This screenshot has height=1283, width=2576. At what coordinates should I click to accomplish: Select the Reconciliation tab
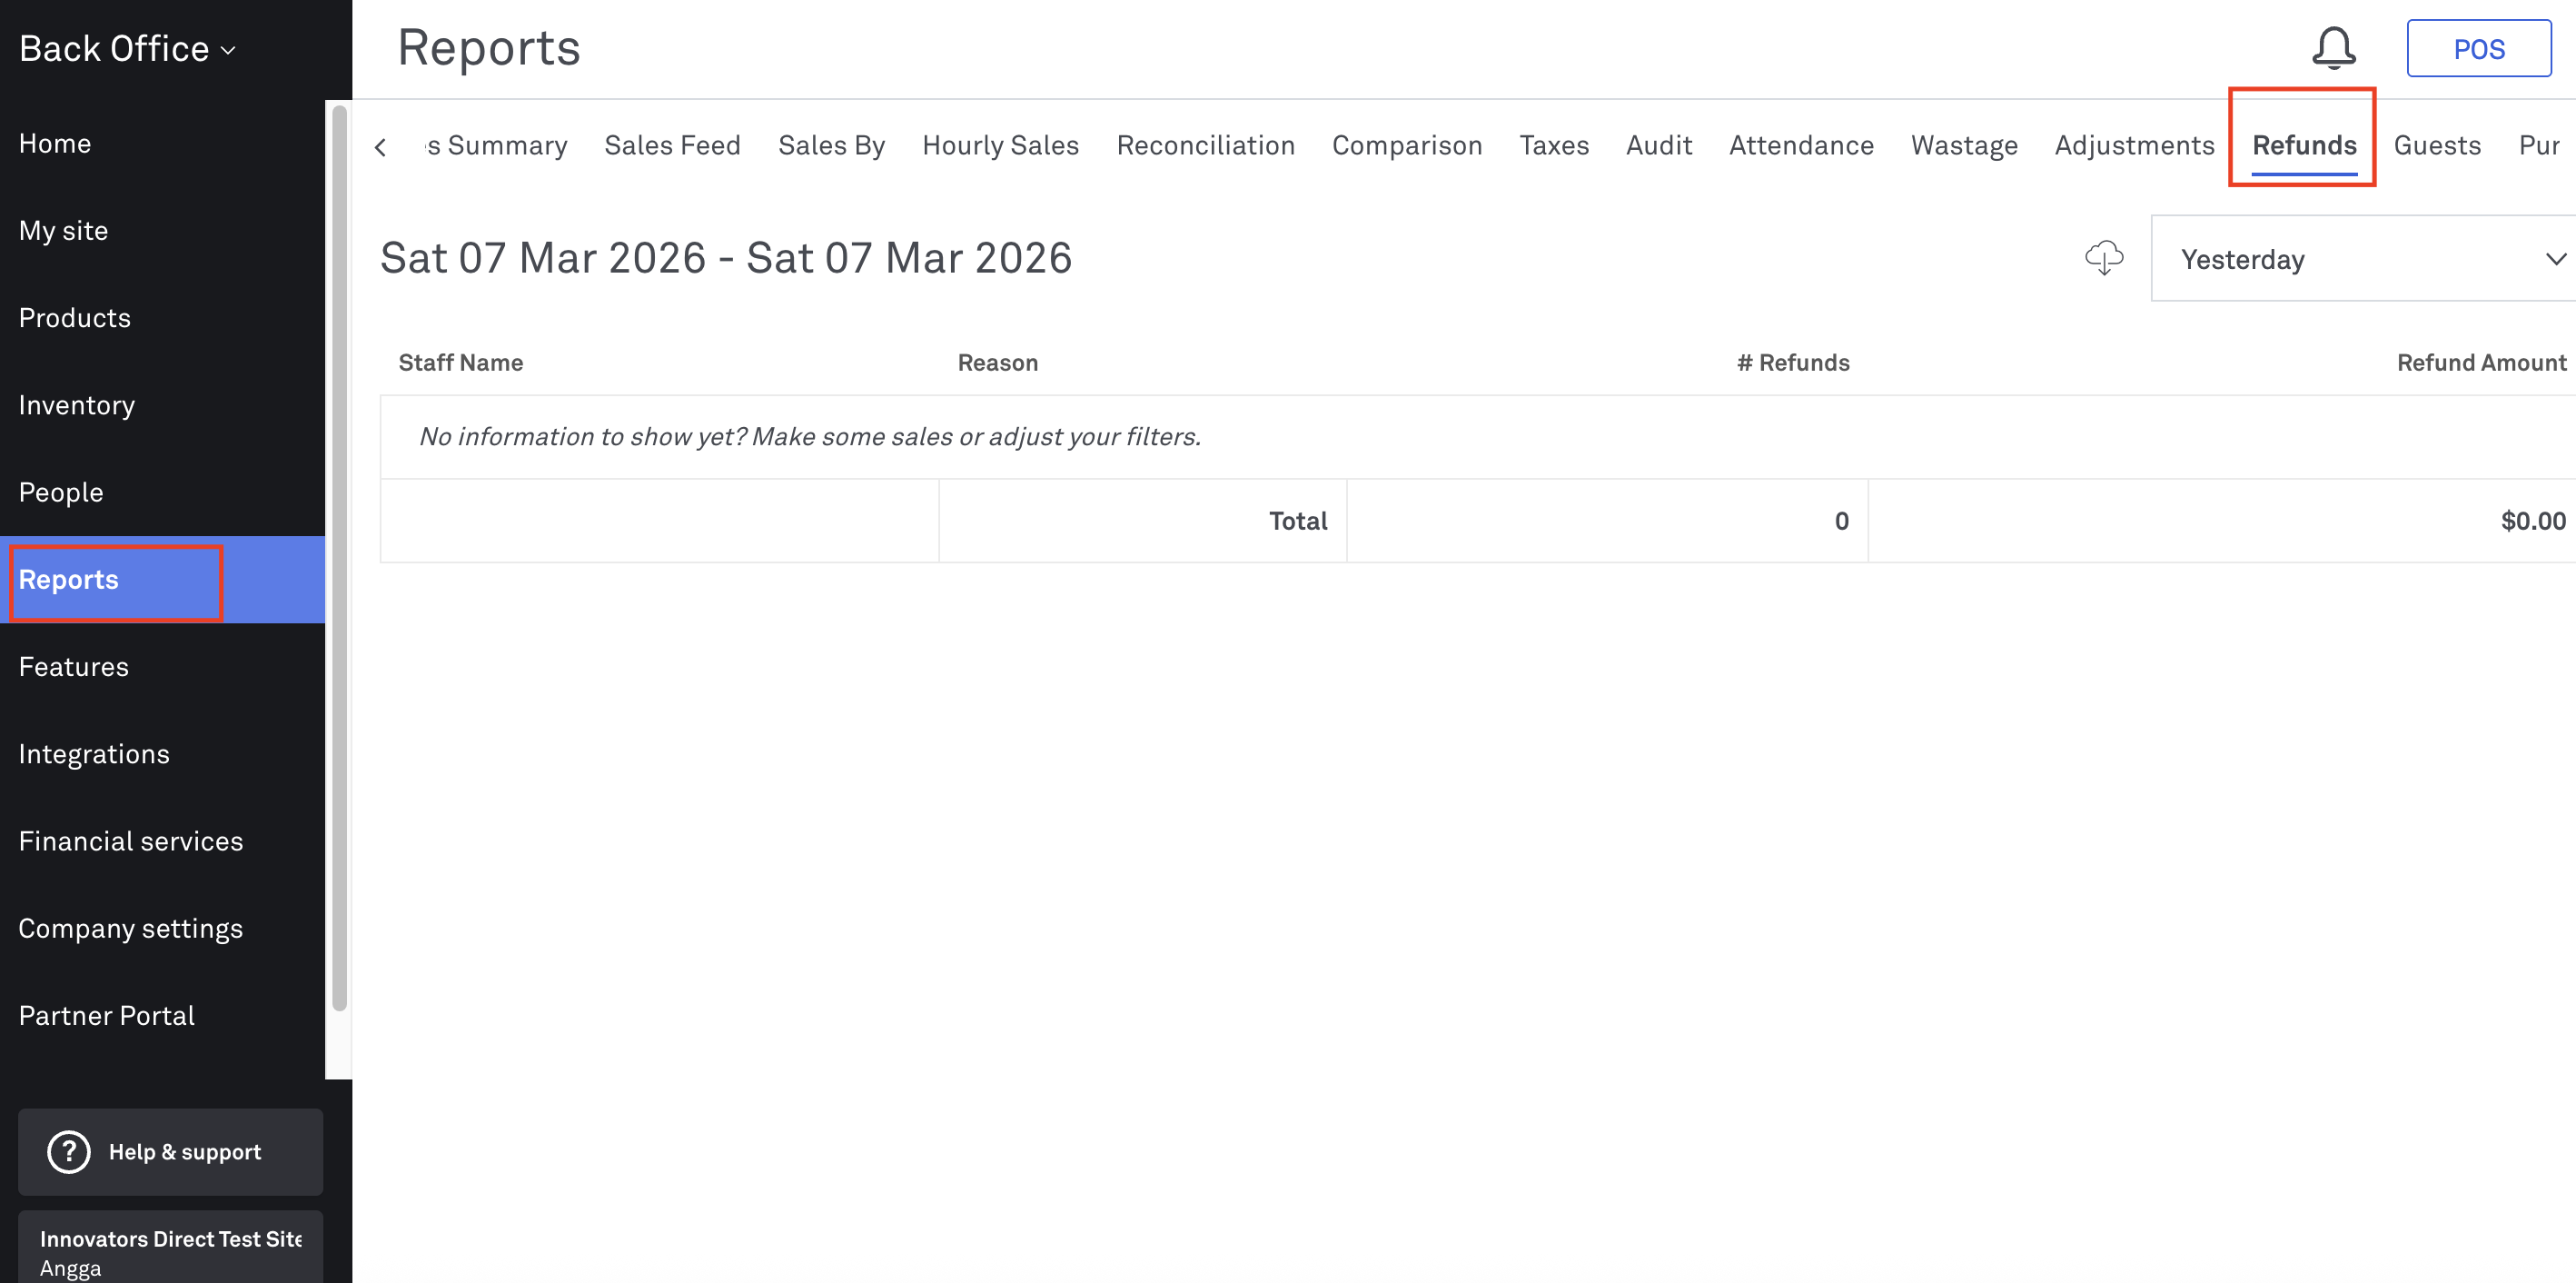[x=1205, y=145]
